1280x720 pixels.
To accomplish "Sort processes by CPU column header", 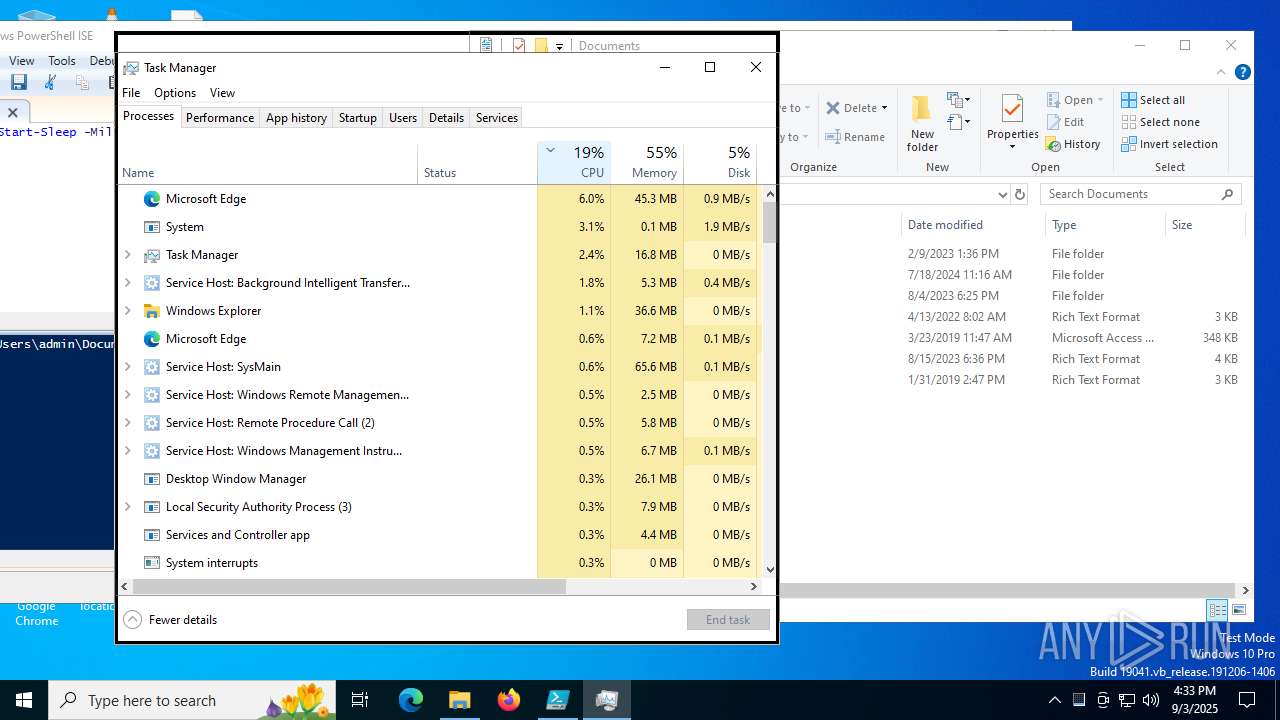I will [x=574, y=163].
